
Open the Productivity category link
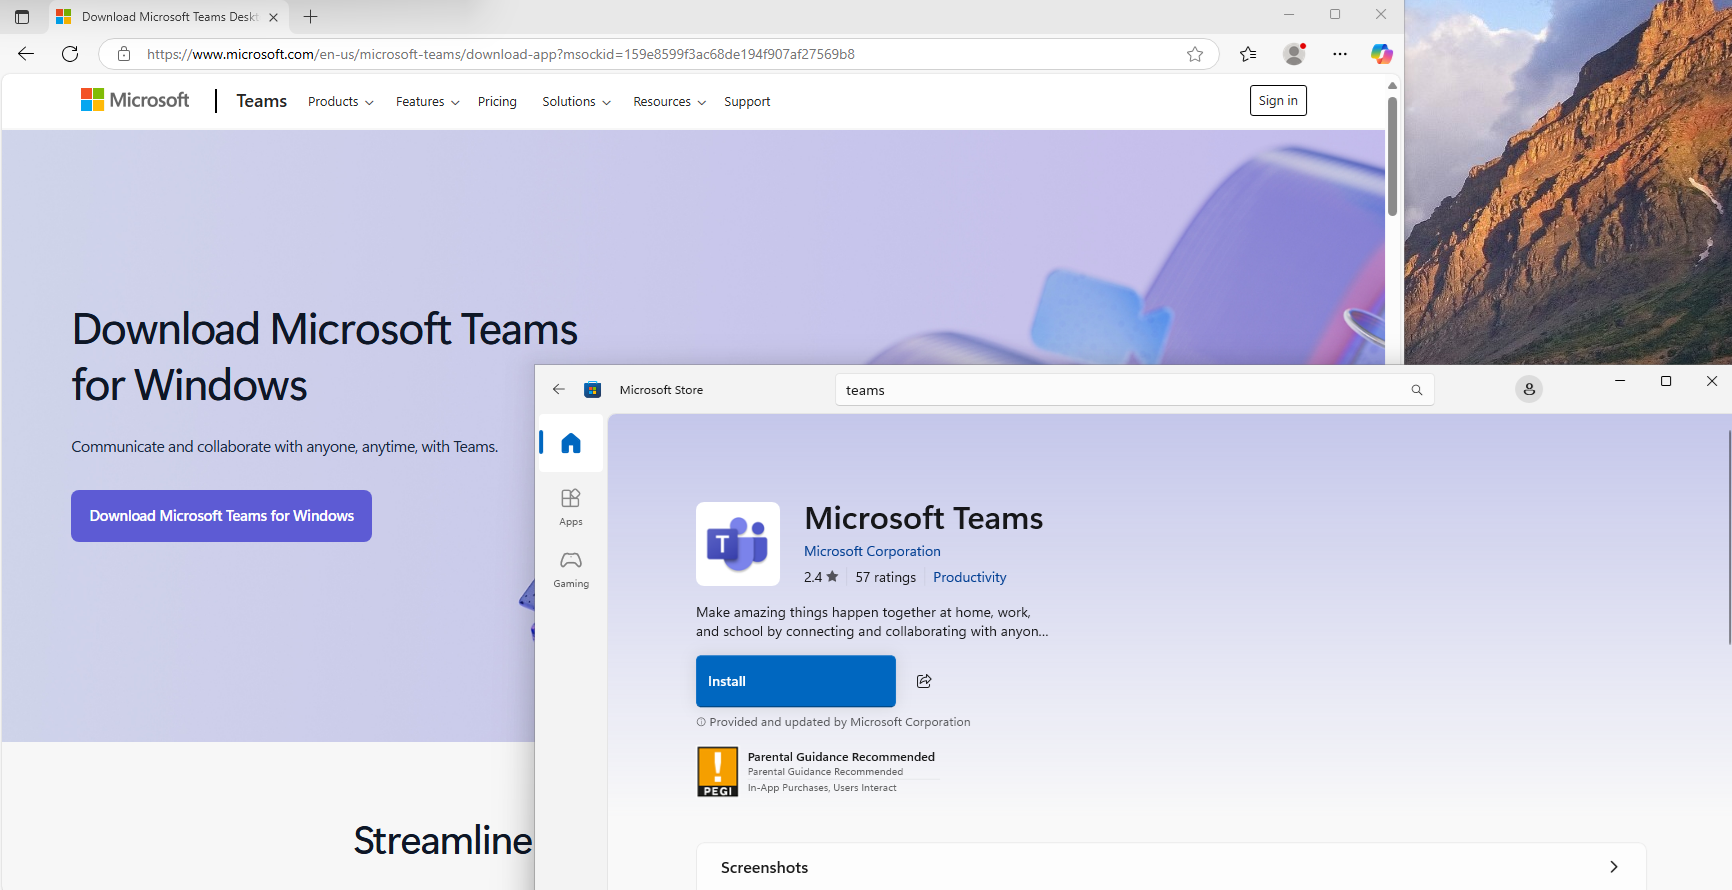[x=970, y=577]
